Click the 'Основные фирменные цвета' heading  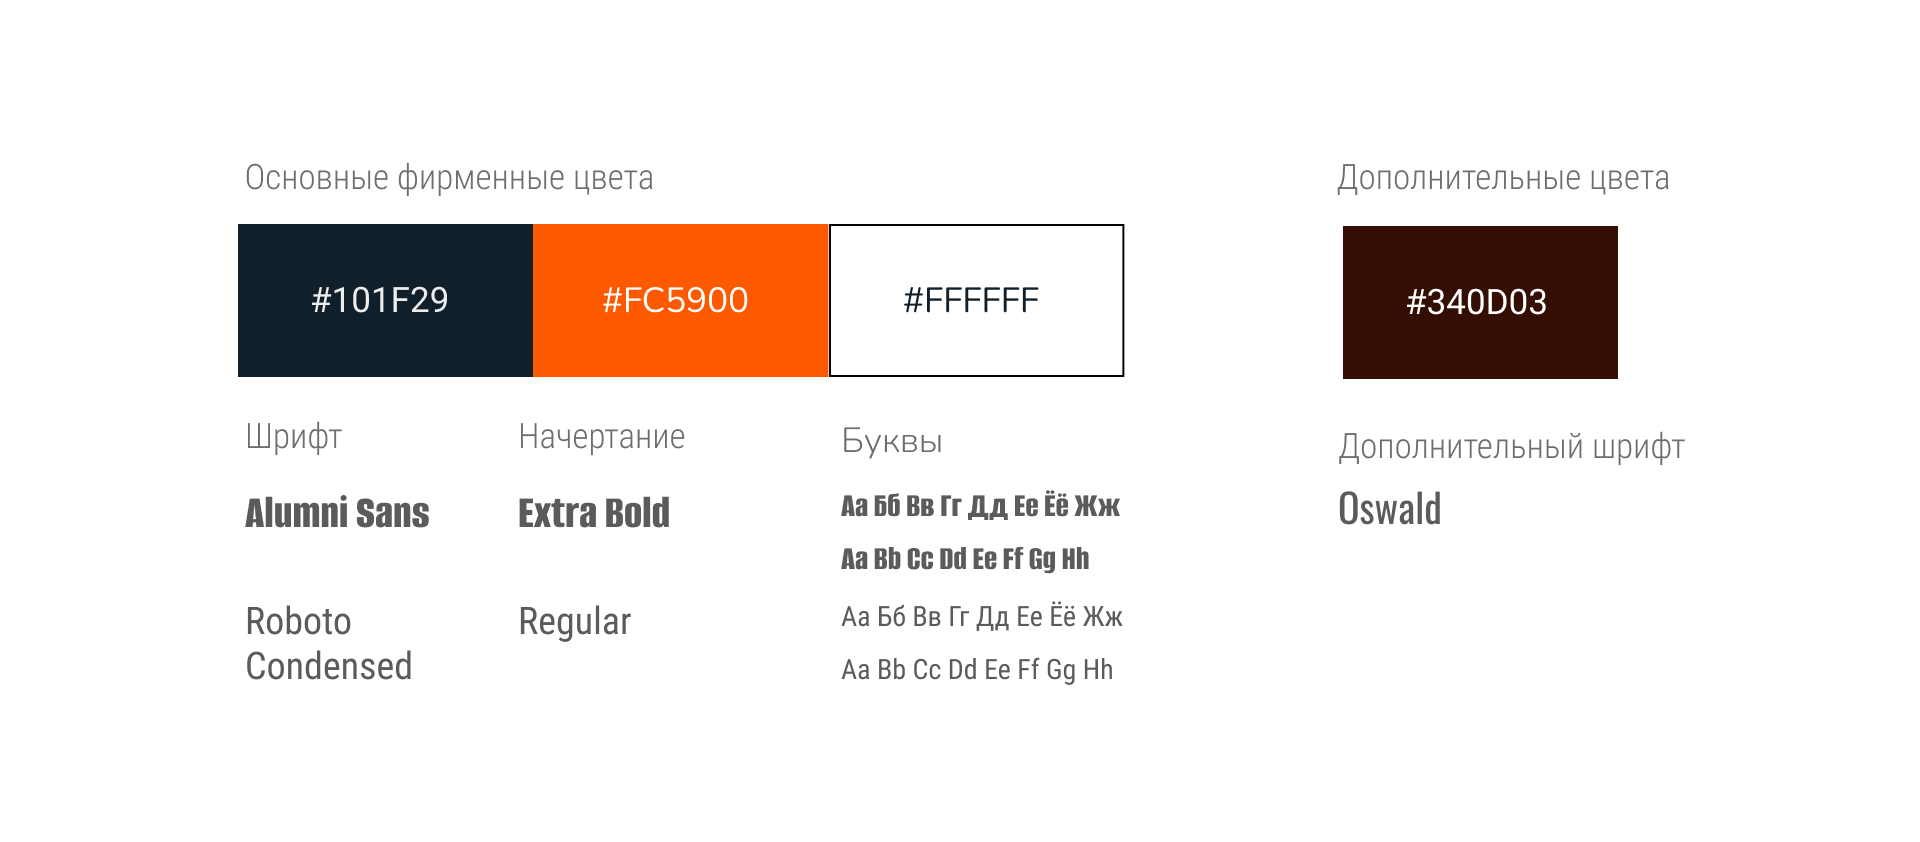pyautogui.click(x=449, y=178)
